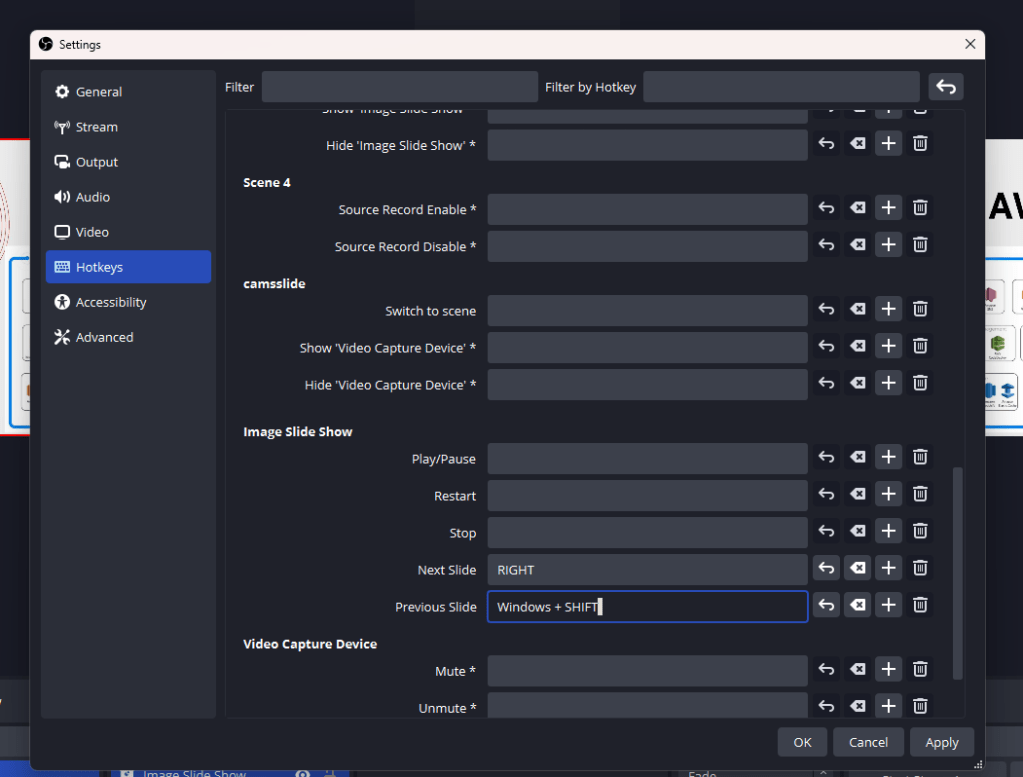Screen dimensions: 1023x777
Task: Click the hotkeys list vertical scrollbar
Action: click(957, 573)
